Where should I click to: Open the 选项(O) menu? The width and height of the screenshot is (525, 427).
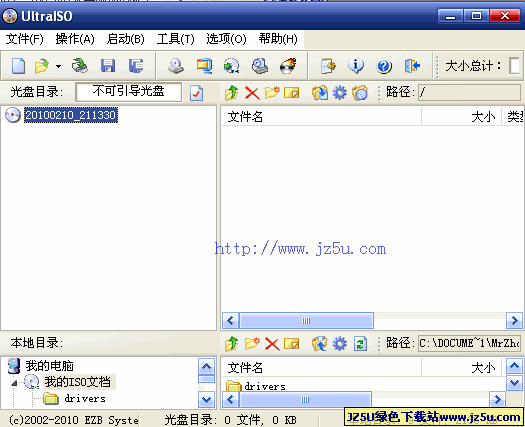pos(226,39)
